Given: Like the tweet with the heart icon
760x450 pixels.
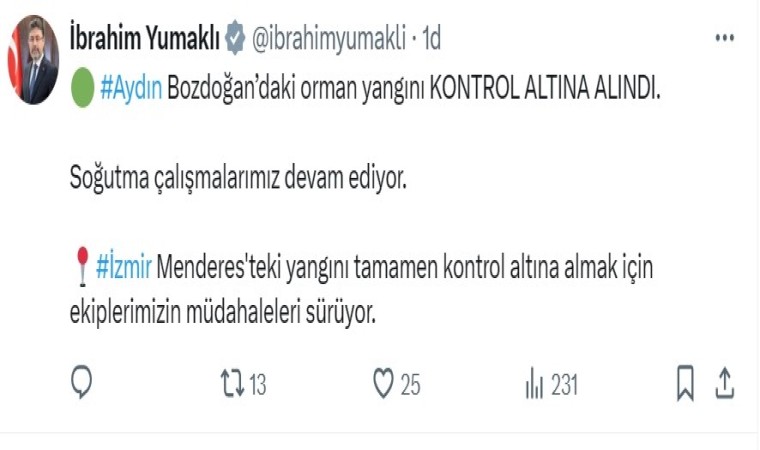Looking at the screenshot, I should [383, 383].
